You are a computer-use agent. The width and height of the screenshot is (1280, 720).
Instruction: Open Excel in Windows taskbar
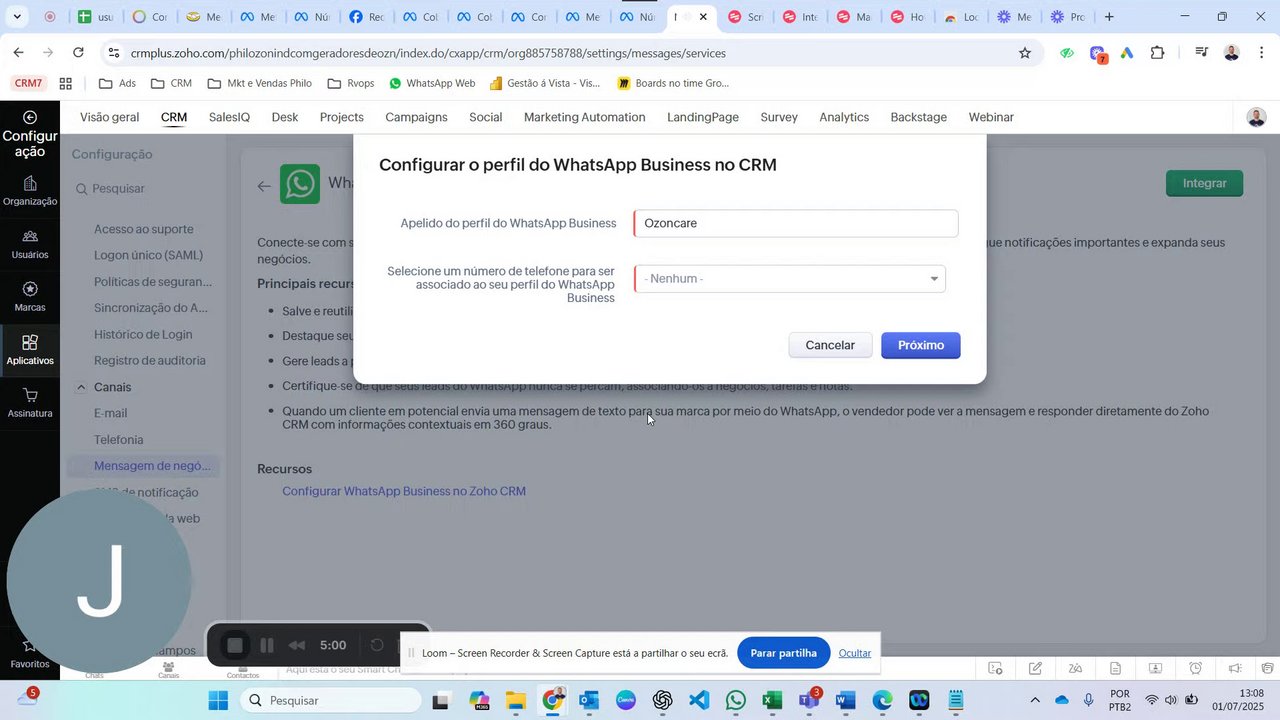(772, 700)
